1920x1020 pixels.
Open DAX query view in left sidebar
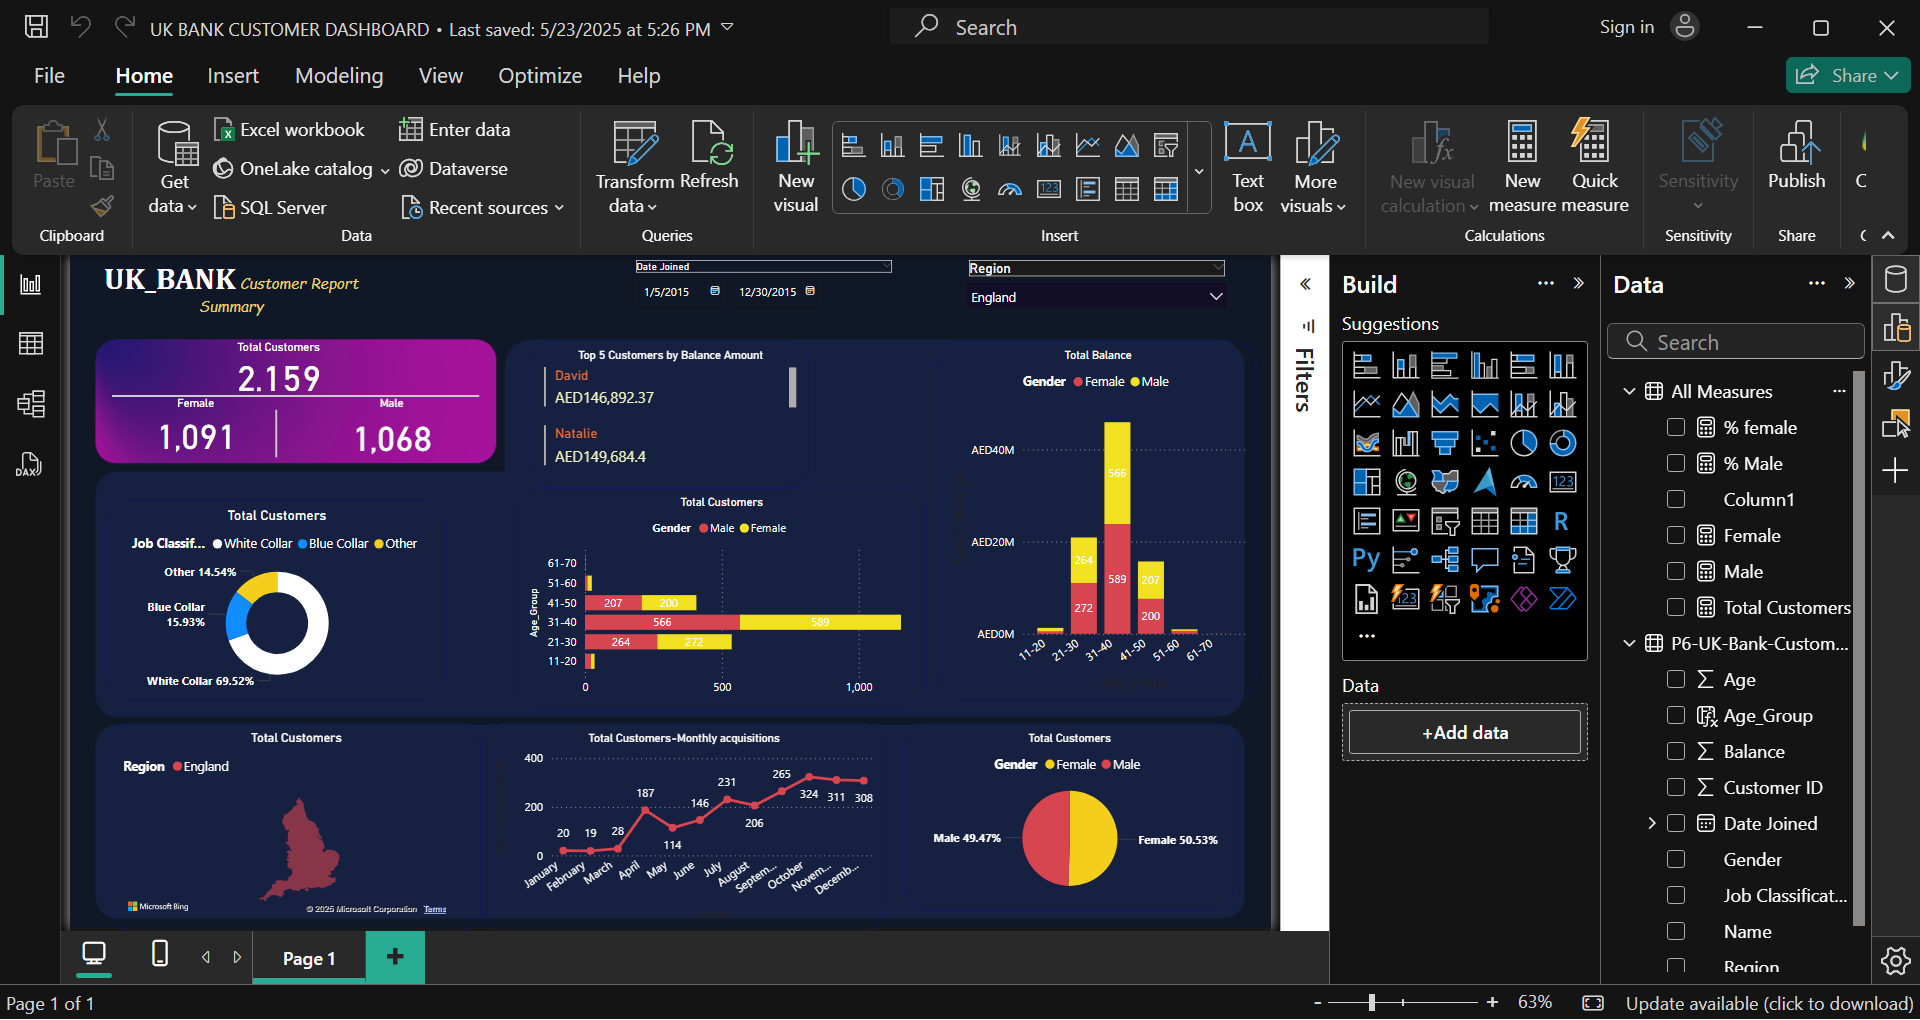29,464
